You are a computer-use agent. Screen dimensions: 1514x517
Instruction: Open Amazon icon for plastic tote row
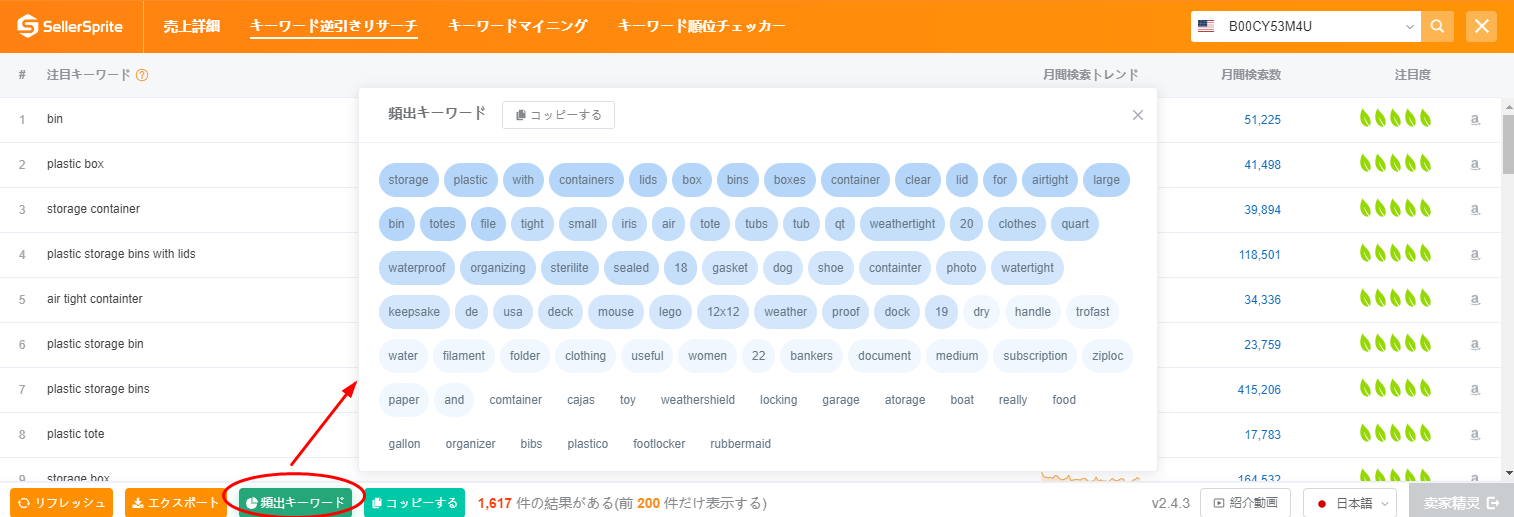(1475, 434)
